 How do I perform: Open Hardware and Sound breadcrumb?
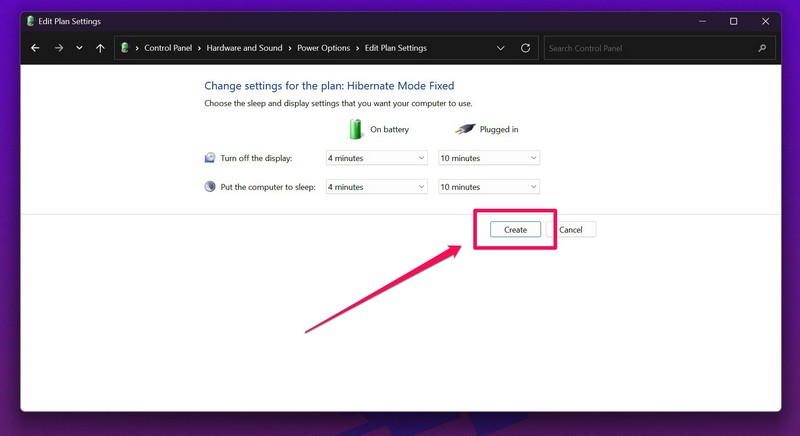point(246,48)
